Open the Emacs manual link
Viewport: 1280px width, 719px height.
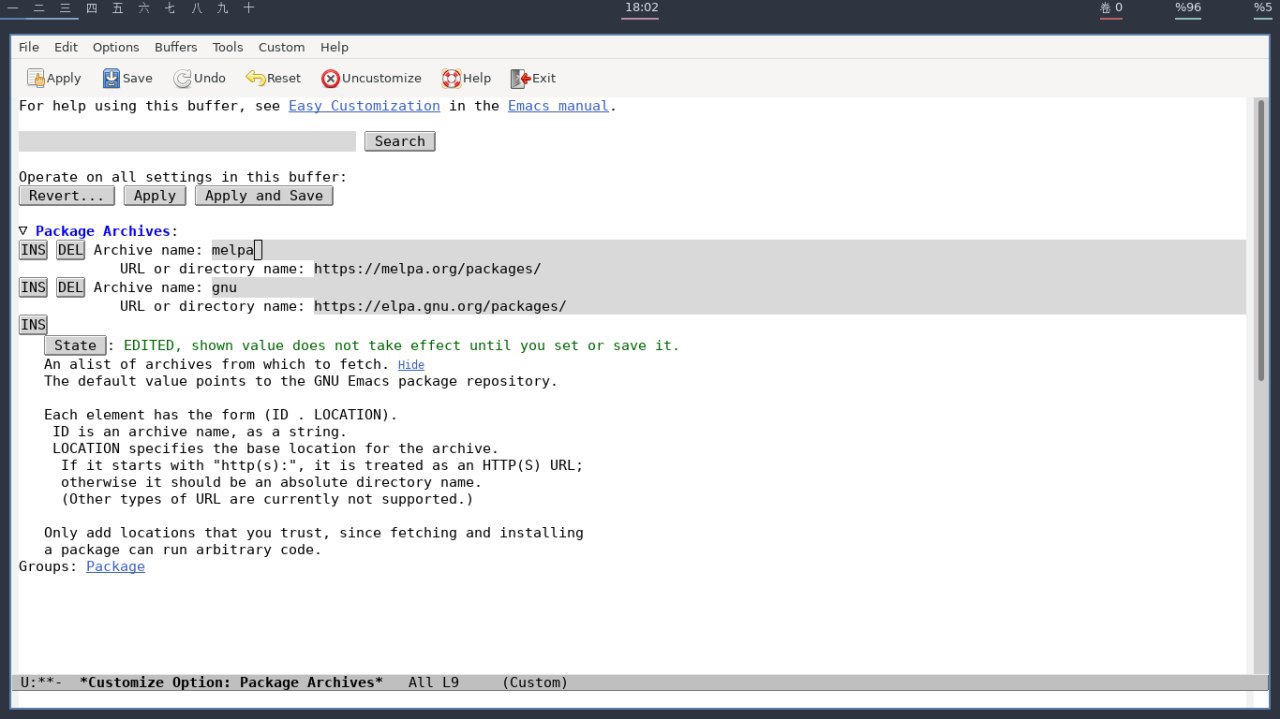(x=558, y=106)
